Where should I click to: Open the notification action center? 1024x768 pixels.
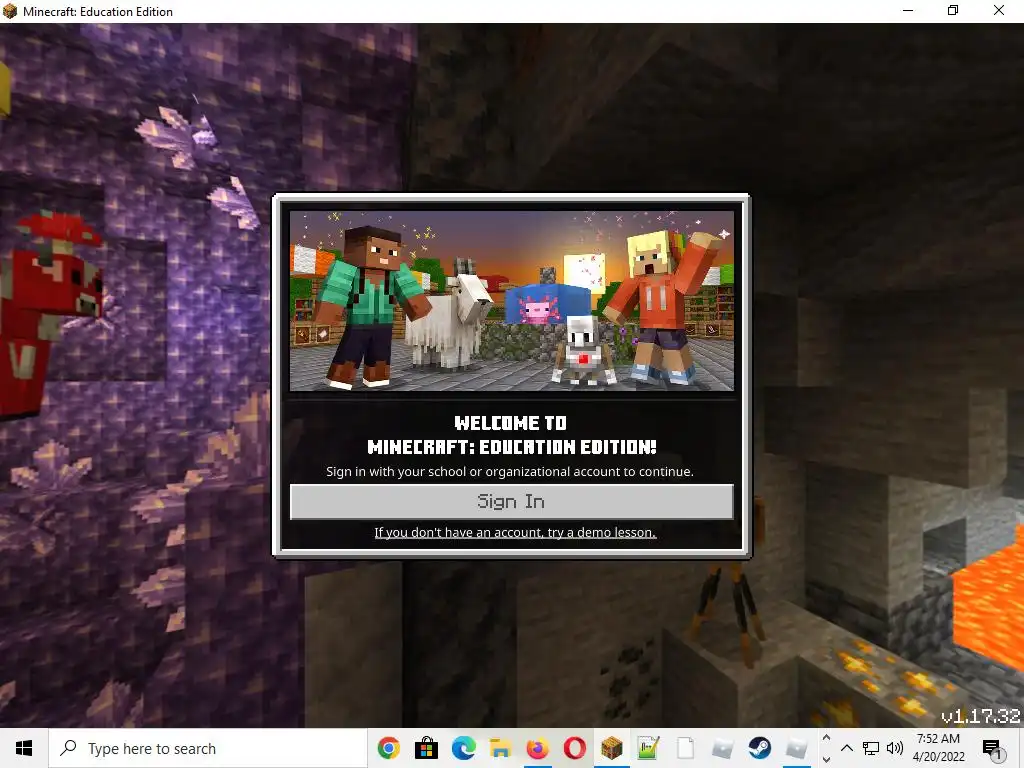992,748
